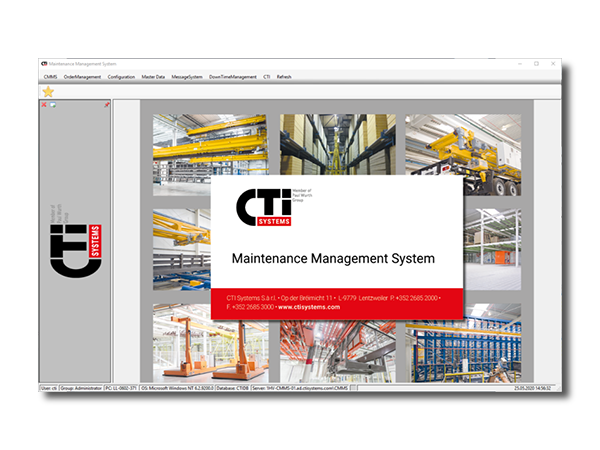Viewport: 600px width, 450px height.
Task: Click the white shelving hall photo
Action: click(x=492, y=249)
